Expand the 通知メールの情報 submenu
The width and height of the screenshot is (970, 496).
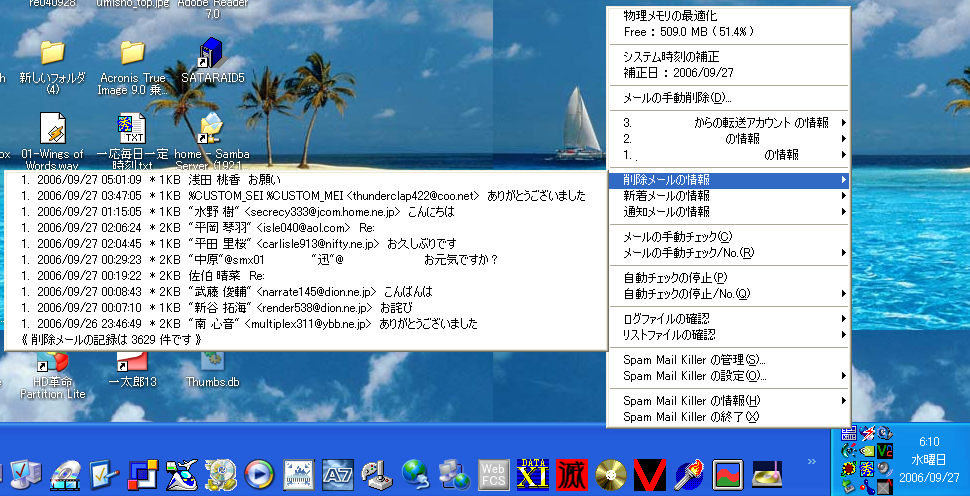(x=667, y=212)
